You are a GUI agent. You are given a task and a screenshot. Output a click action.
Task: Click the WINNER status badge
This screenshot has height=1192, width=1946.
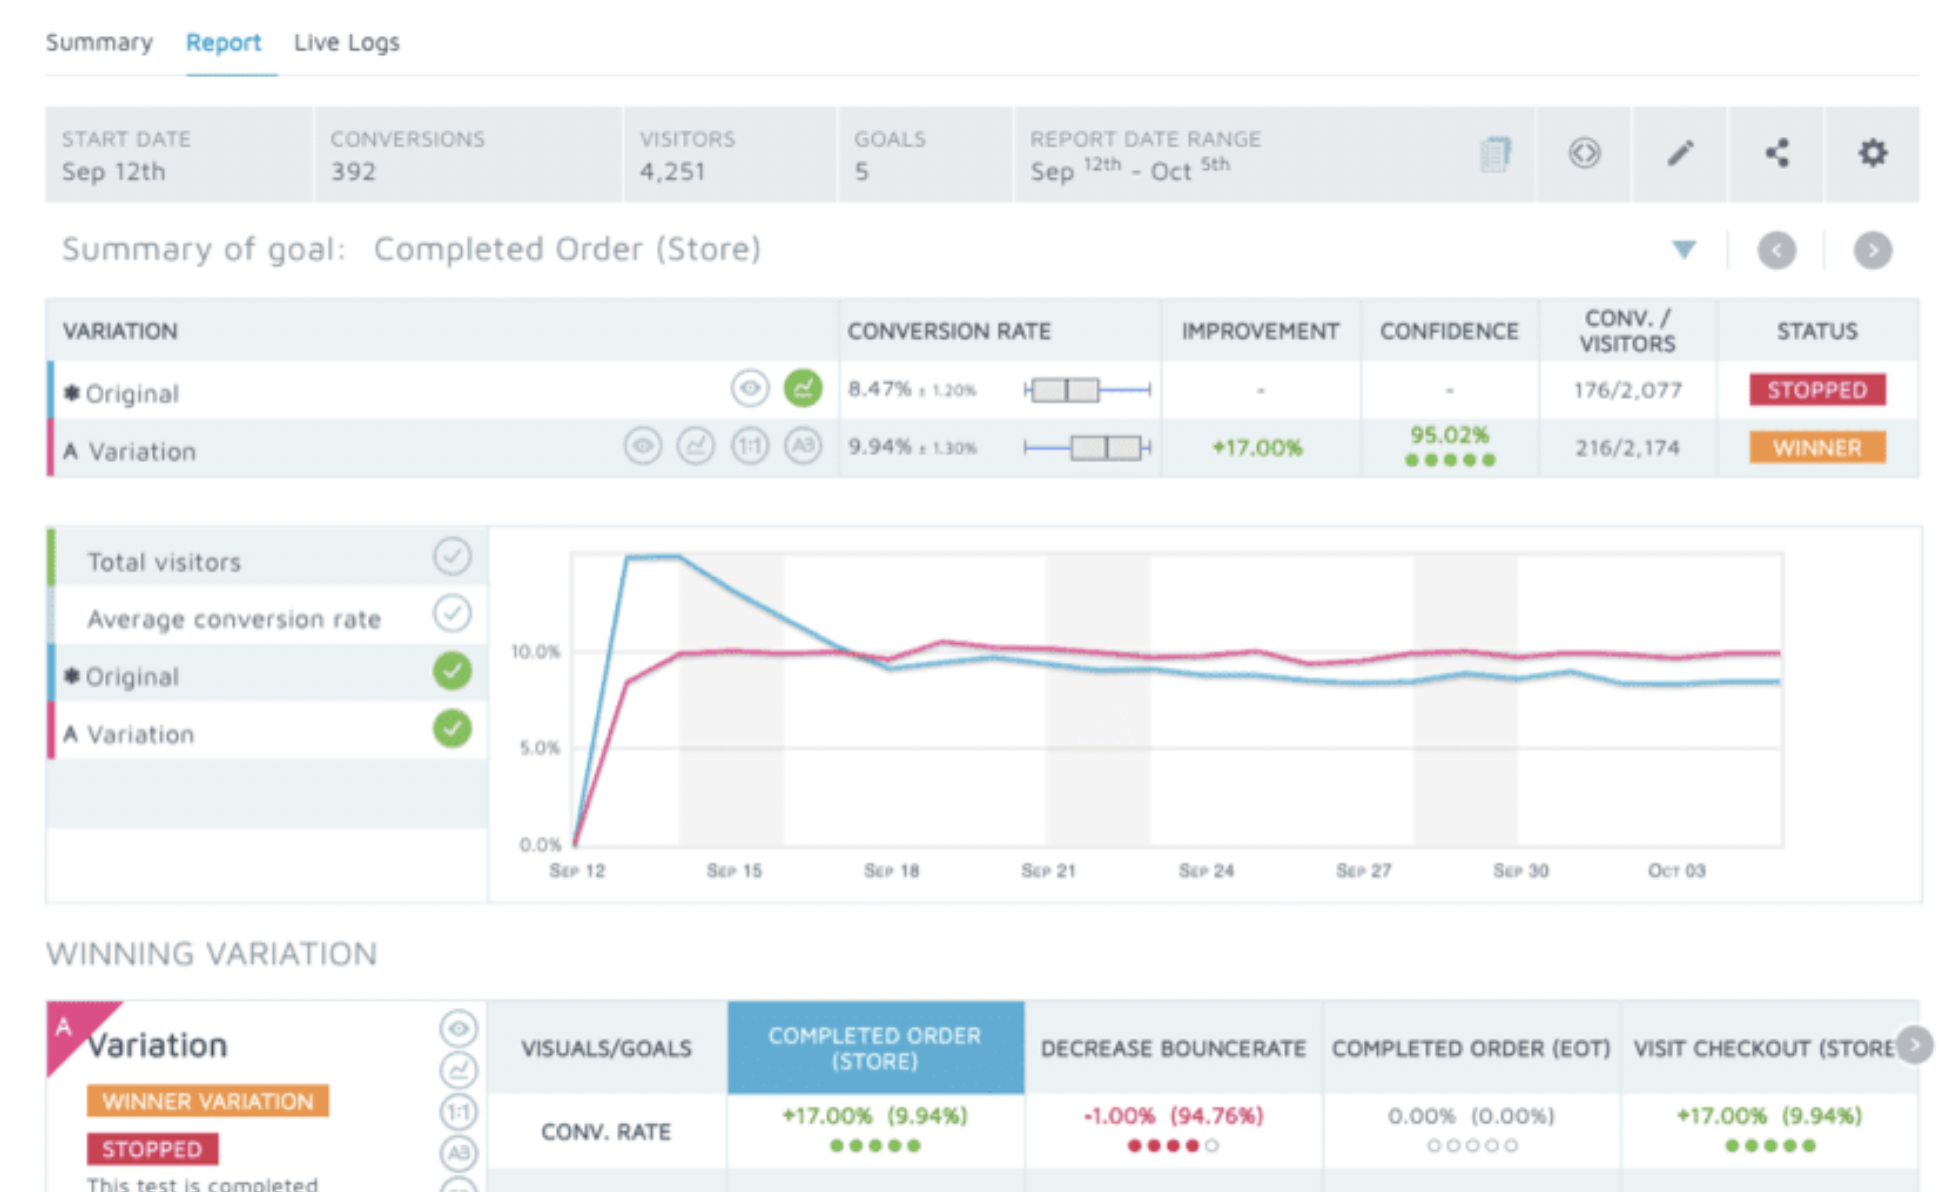pos(1816,447)
